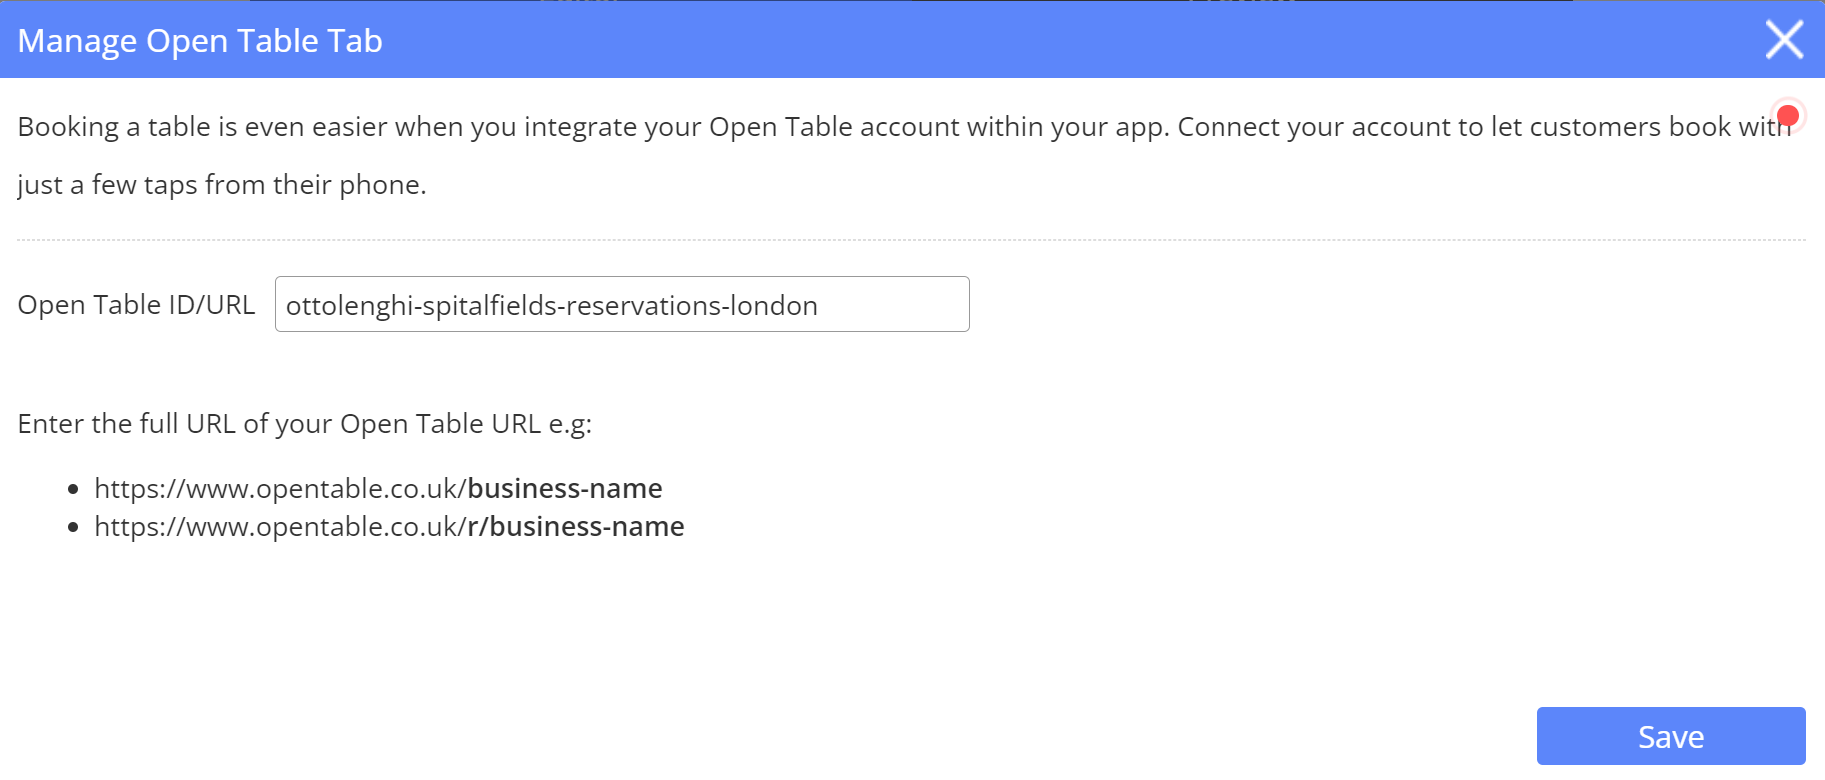
Task: Click 'Enter the full URL of your Open Table' text
Action: point(305,424)
